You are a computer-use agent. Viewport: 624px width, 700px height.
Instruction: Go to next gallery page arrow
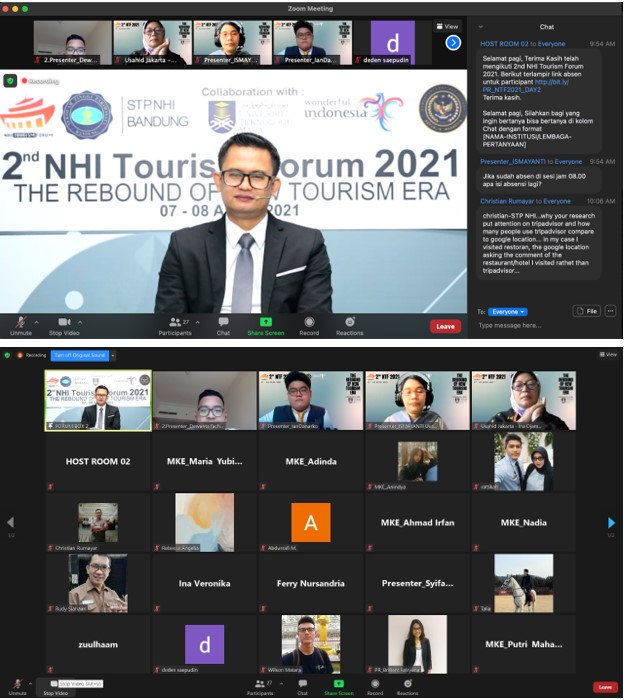pos(612,522)
